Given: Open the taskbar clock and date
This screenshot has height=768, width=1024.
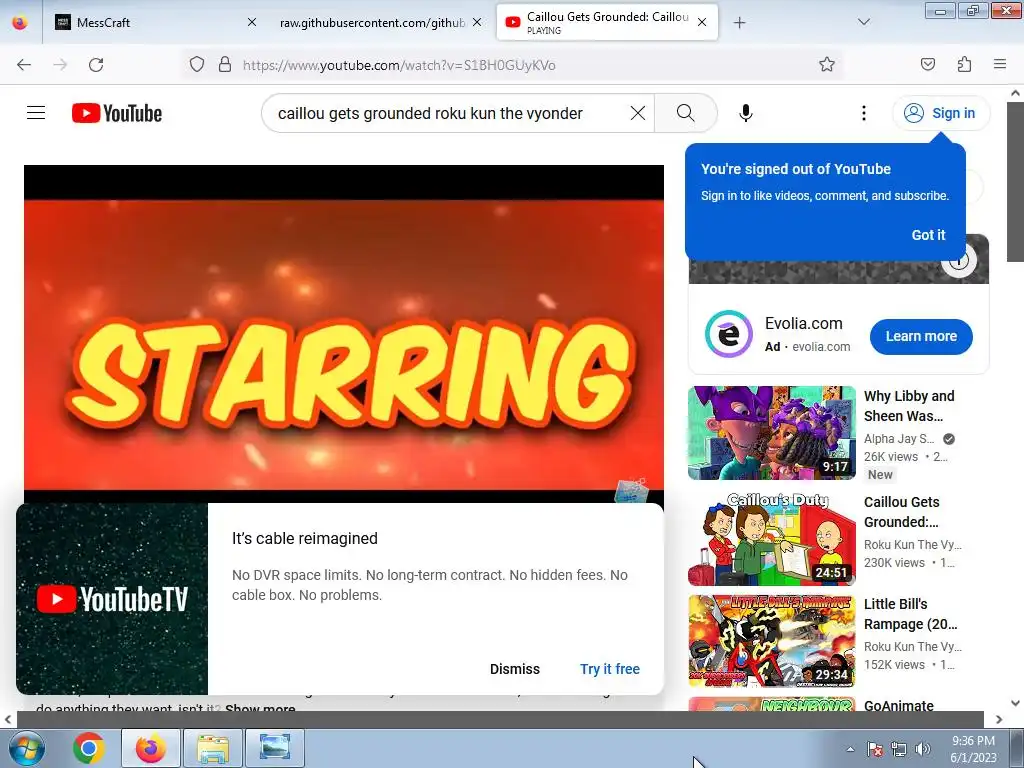Looking at the screenshot, I should tap(973, 749).
